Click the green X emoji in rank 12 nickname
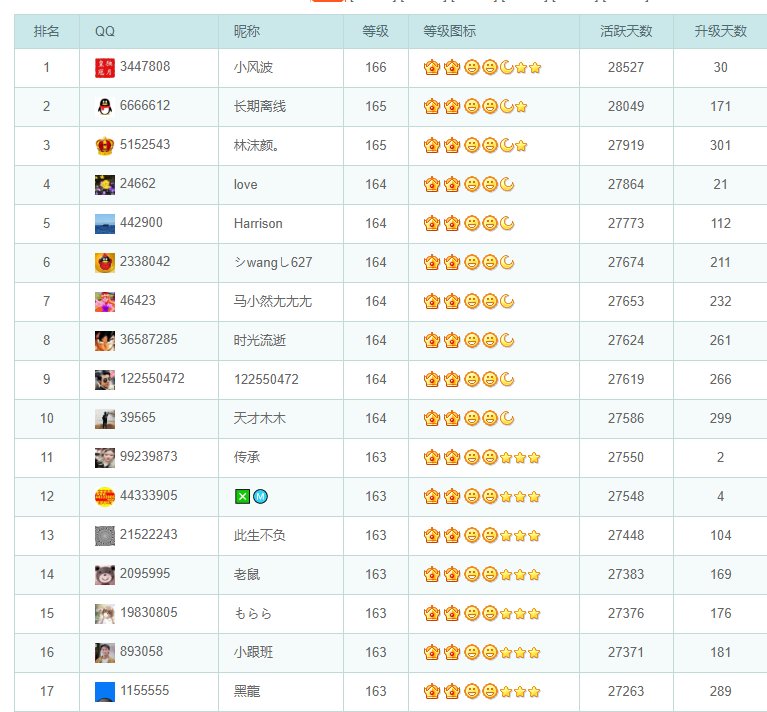Viewport: 767px width, 712px height. (x=242, y=497)
